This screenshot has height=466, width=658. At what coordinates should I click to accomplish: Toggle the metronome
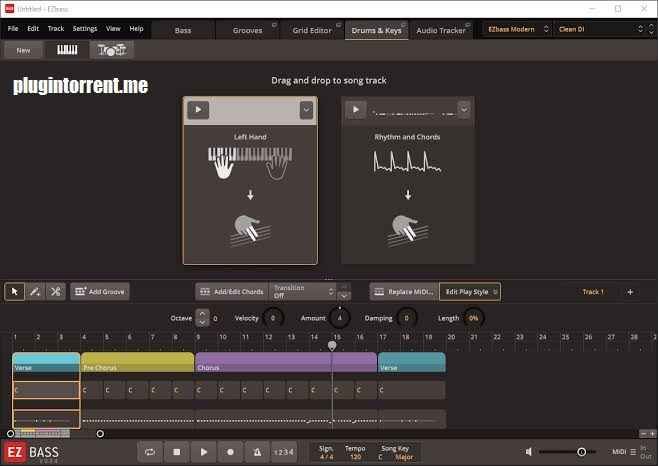pyautogui.click(x=257, y=452)
